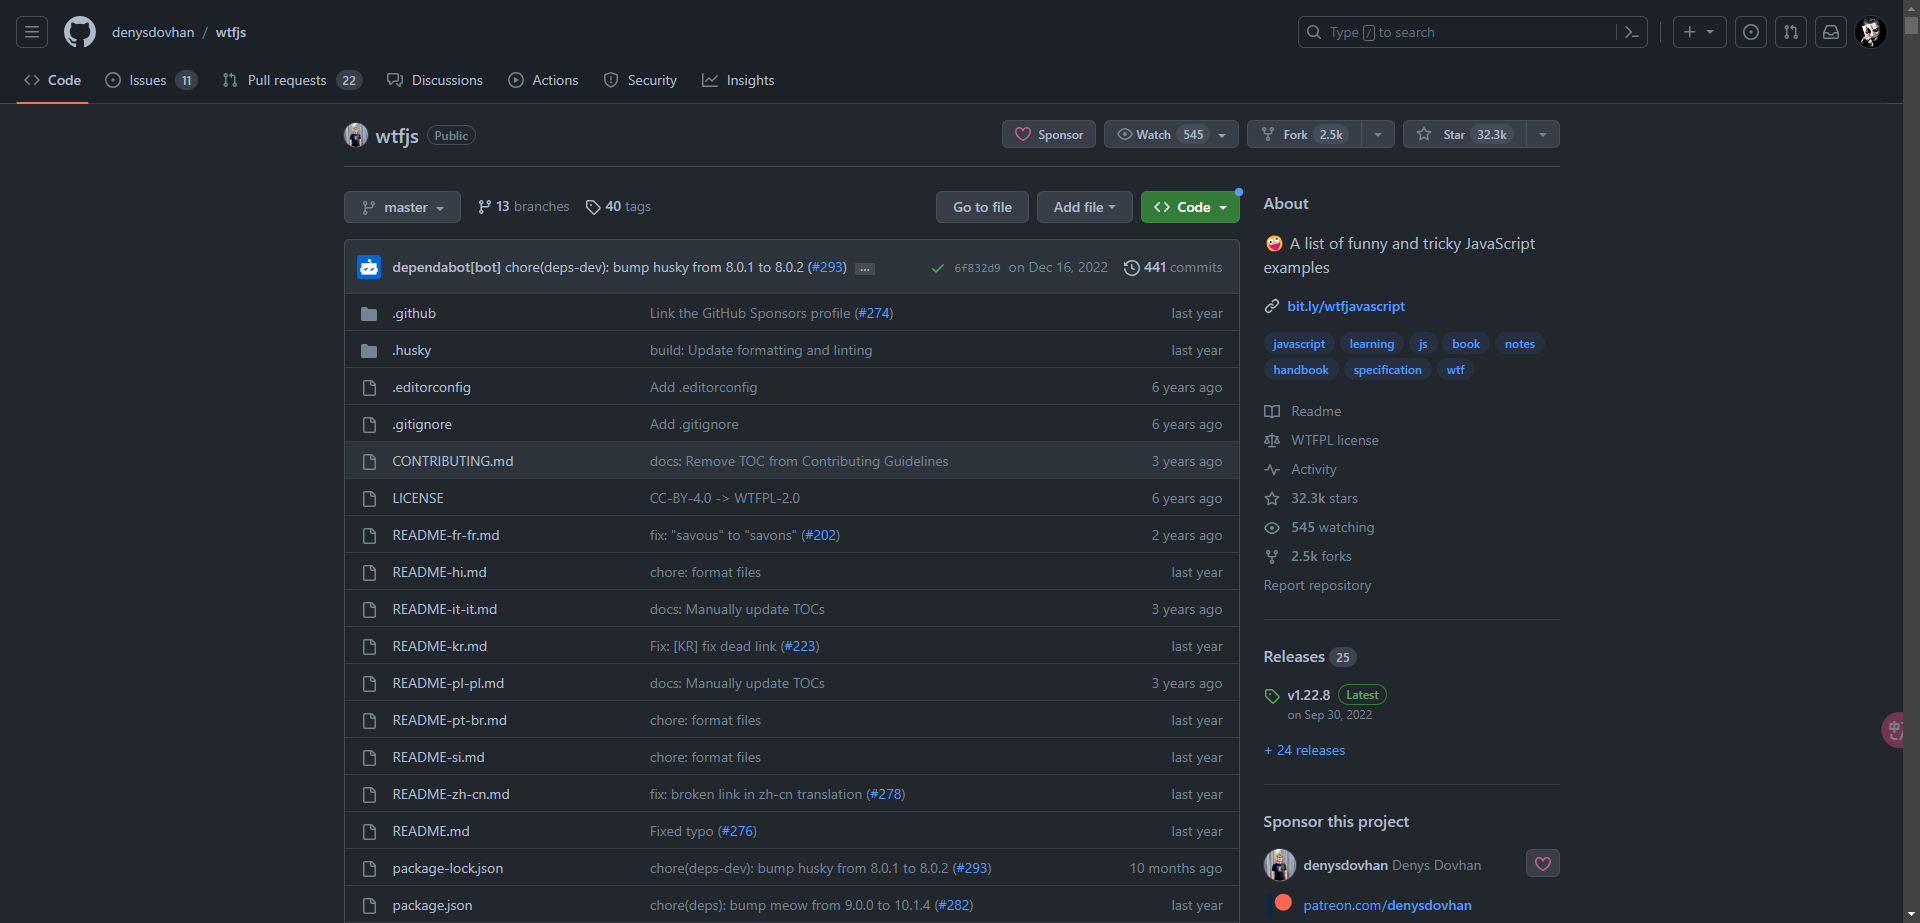The image size is (1920, 923).
Task: Open the green Code dropdown
Action: [x=1190, y=207]
